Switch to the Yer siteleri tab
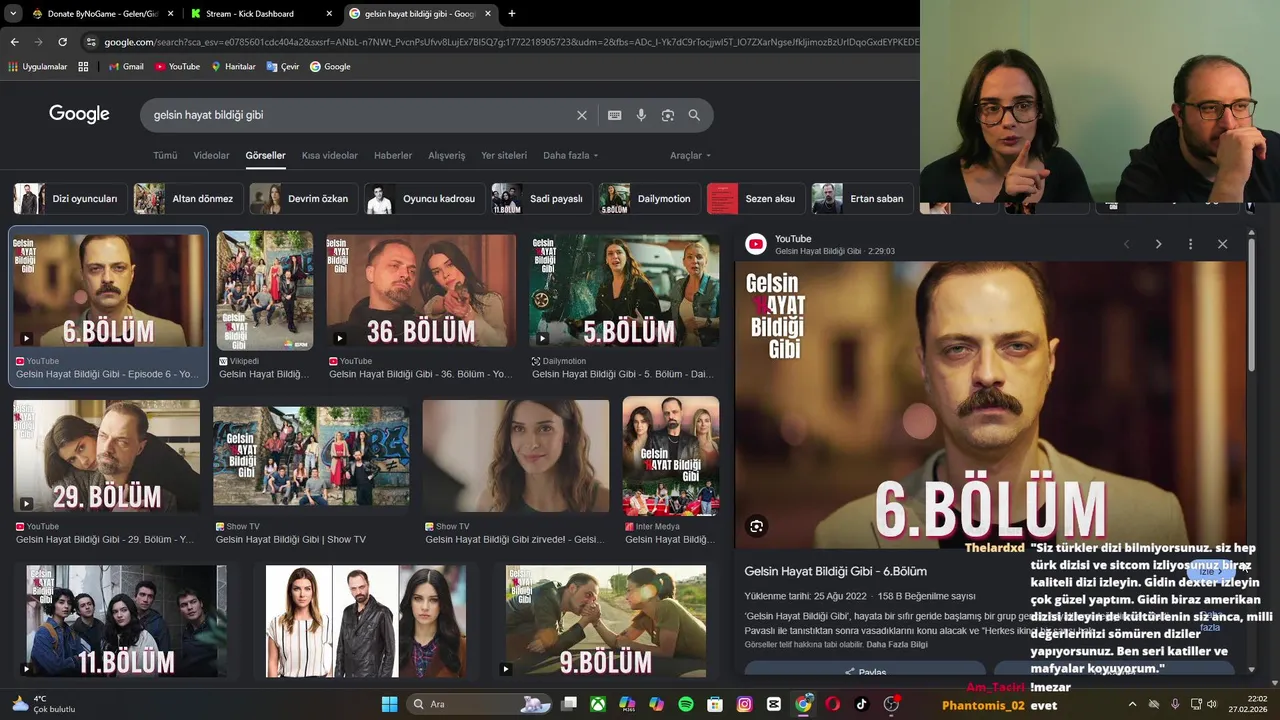The height and width of the screenshot is (720, 1280). [504, 156]
